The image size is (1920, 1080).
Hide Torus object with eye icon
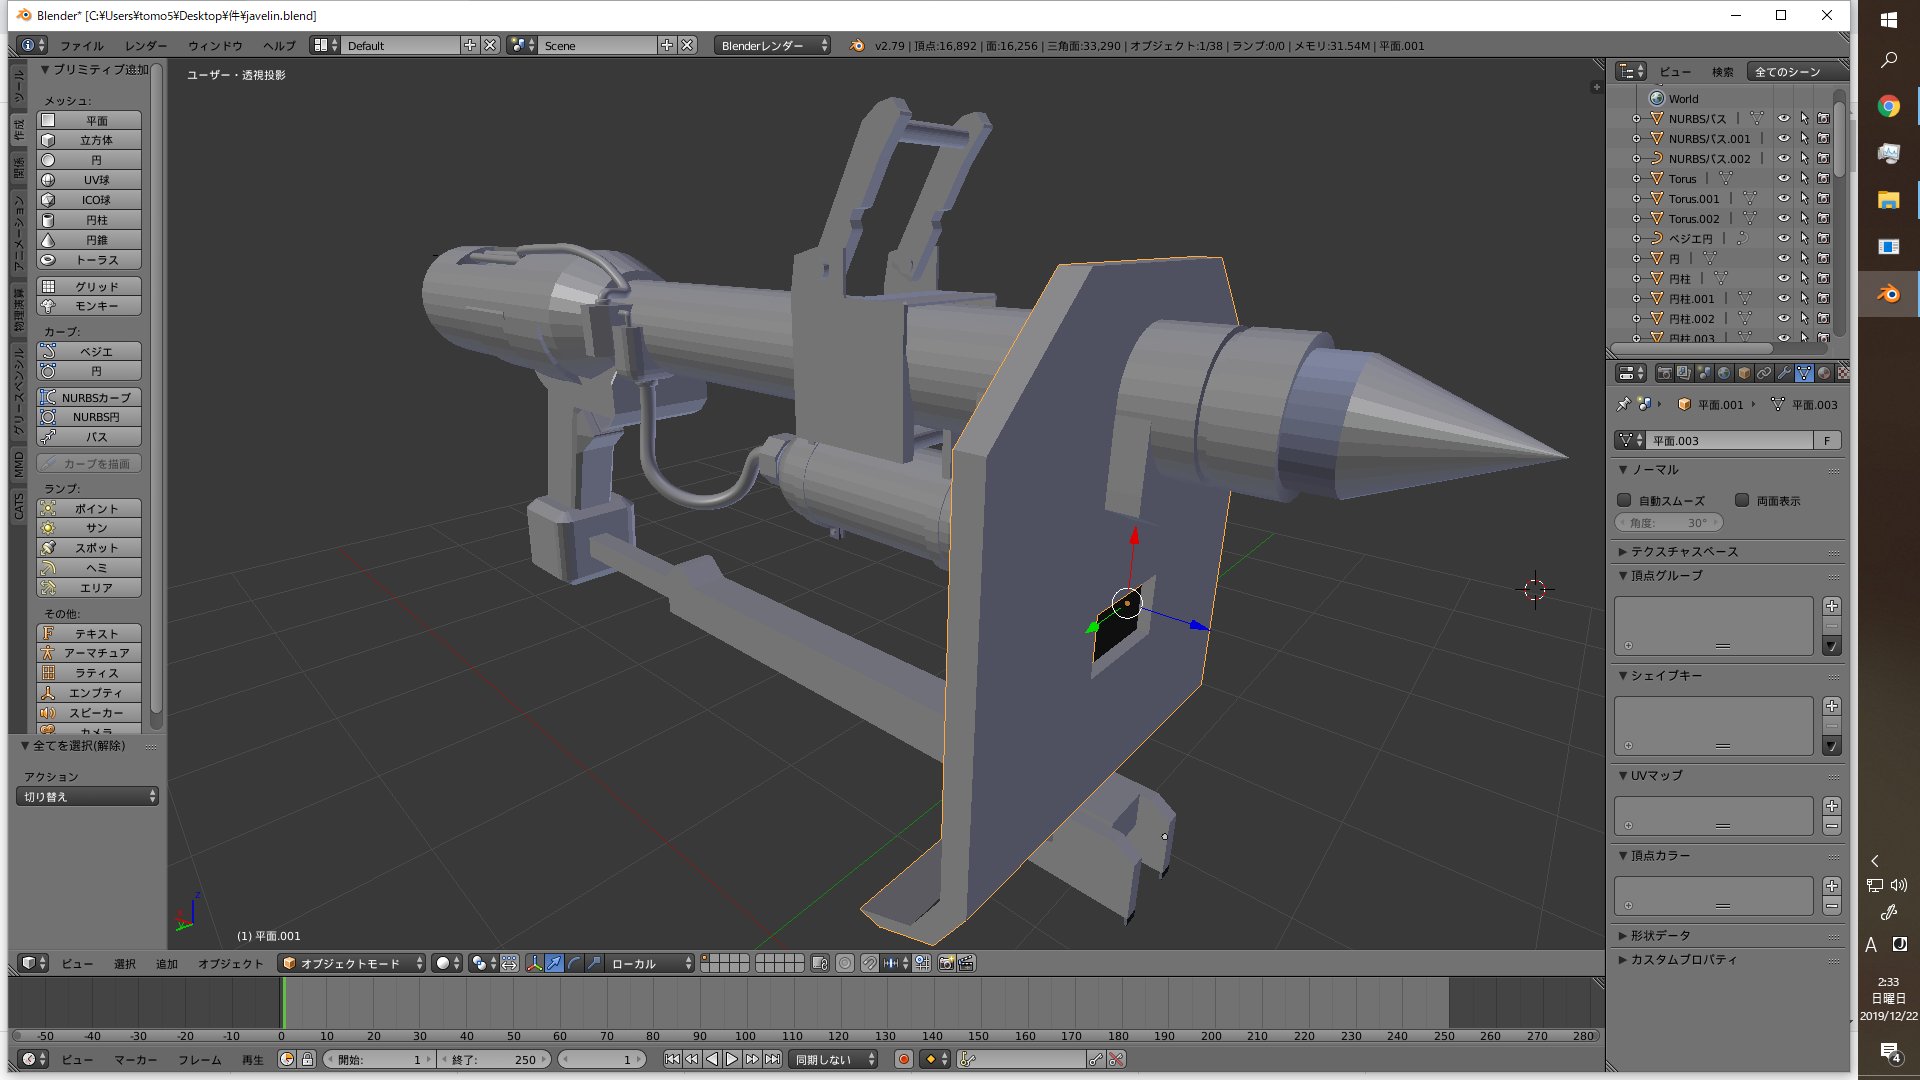(1783, 179)
